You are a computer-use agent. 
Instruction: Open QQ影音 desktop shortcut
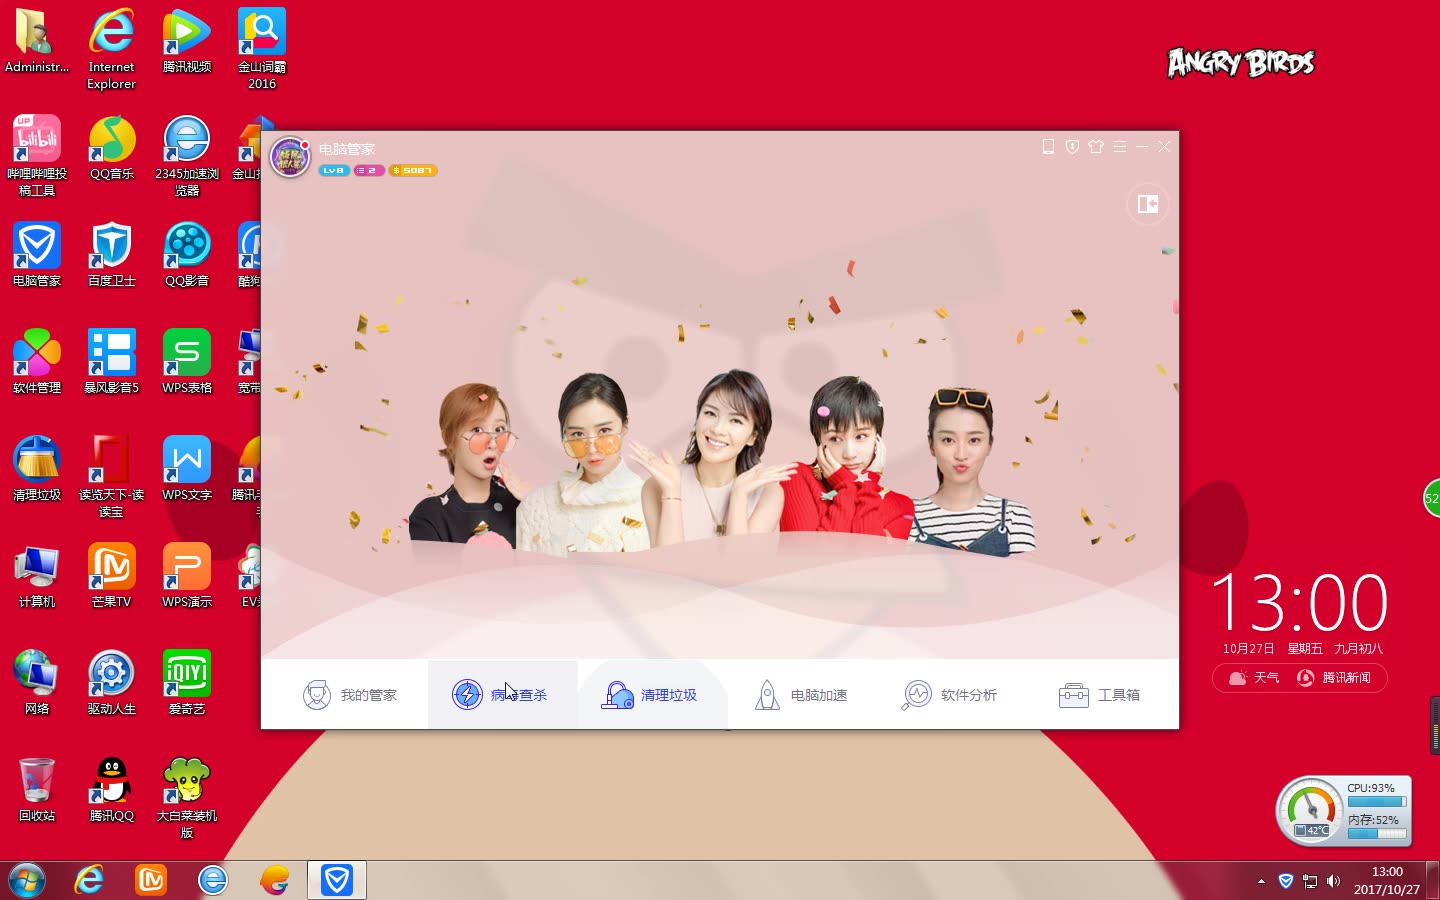pyautogui.click(x=187, y=255)
